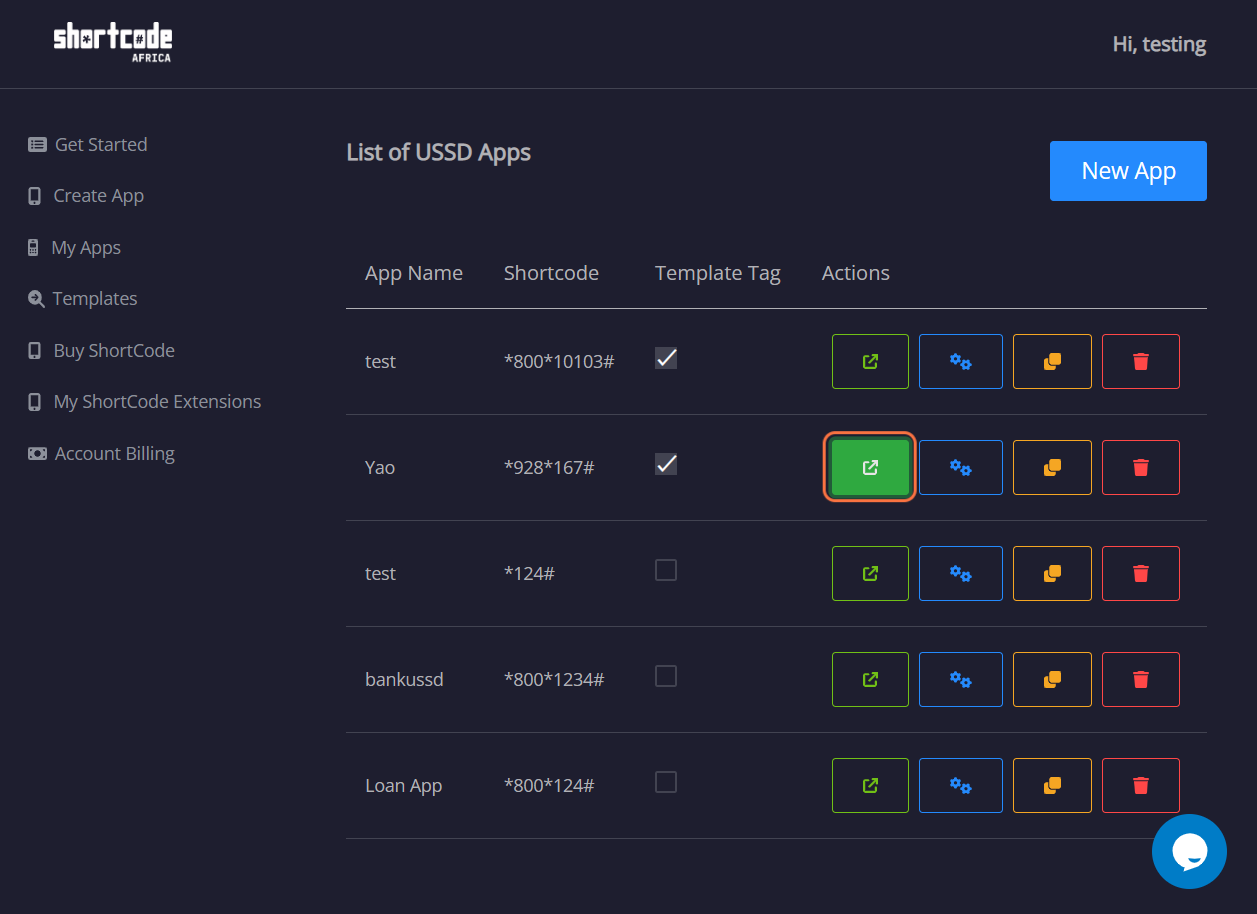Trash the Loan App
Image resolution: width=1257 pixels, height=914 pixels.
1141,785
